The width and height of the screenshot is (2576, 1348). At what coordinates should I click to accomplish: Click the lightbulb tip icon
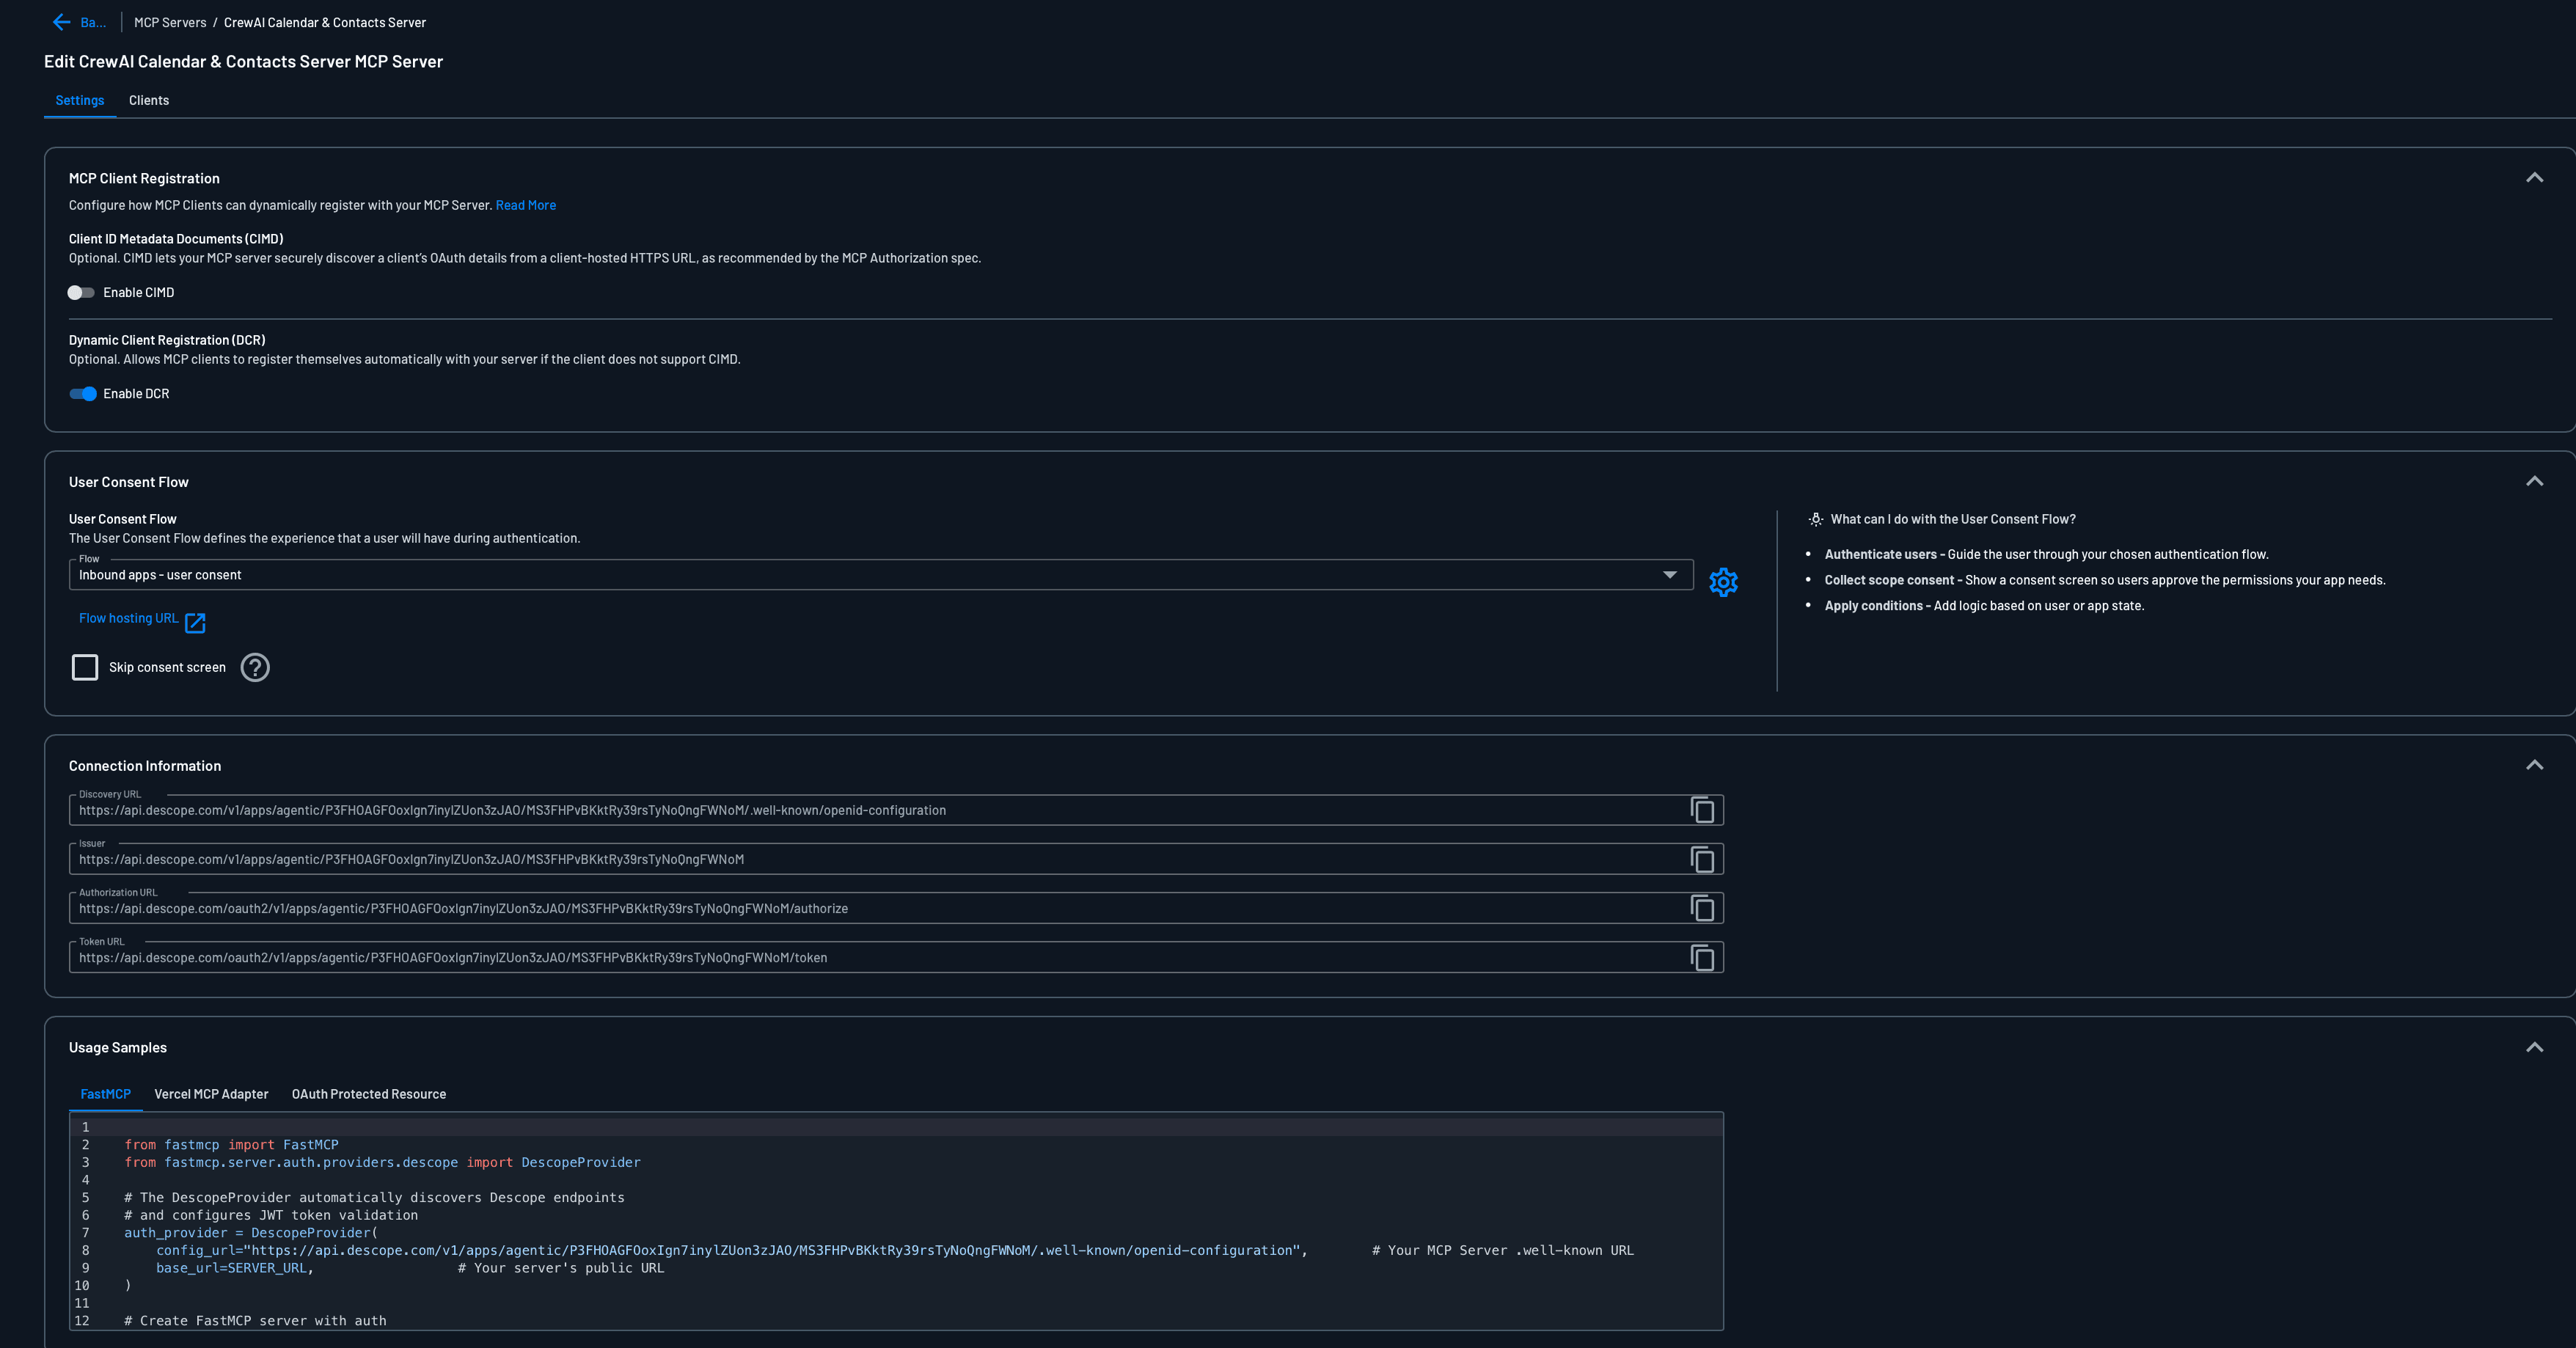[x=1815, y=519]
